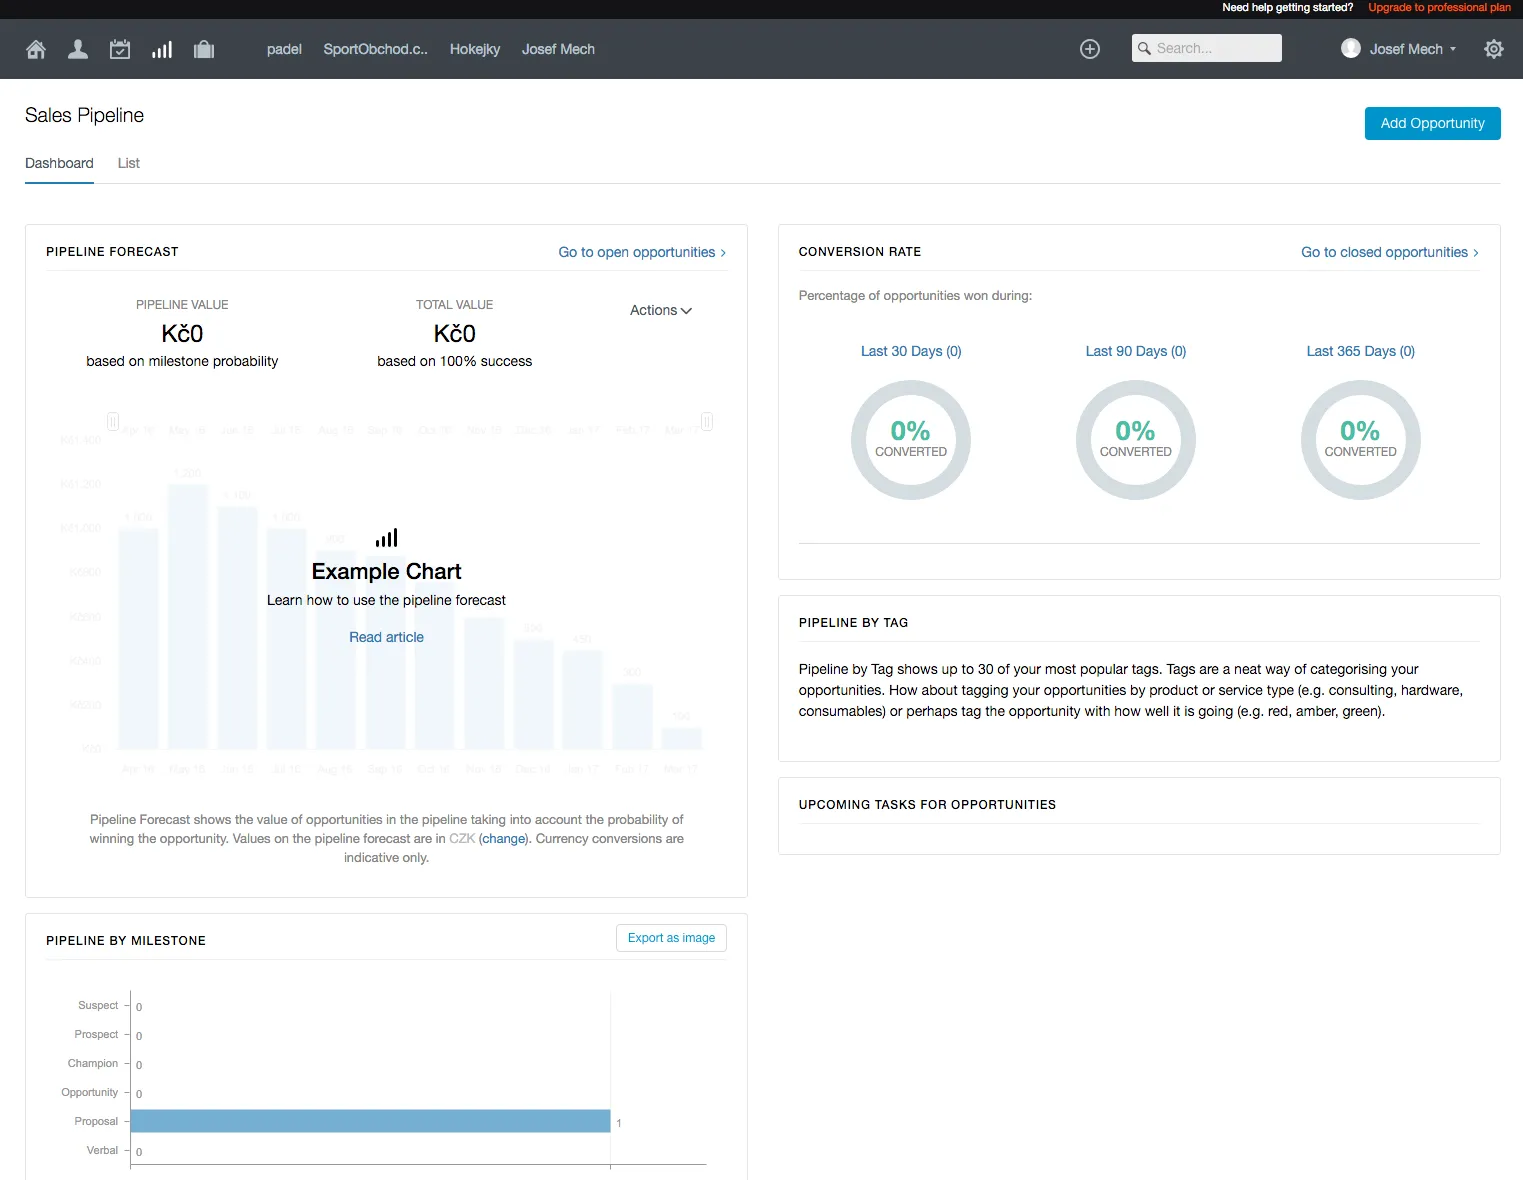Open the Read article link
The width and height of the screenshot is (1523, 1180).
coord(386,637)
